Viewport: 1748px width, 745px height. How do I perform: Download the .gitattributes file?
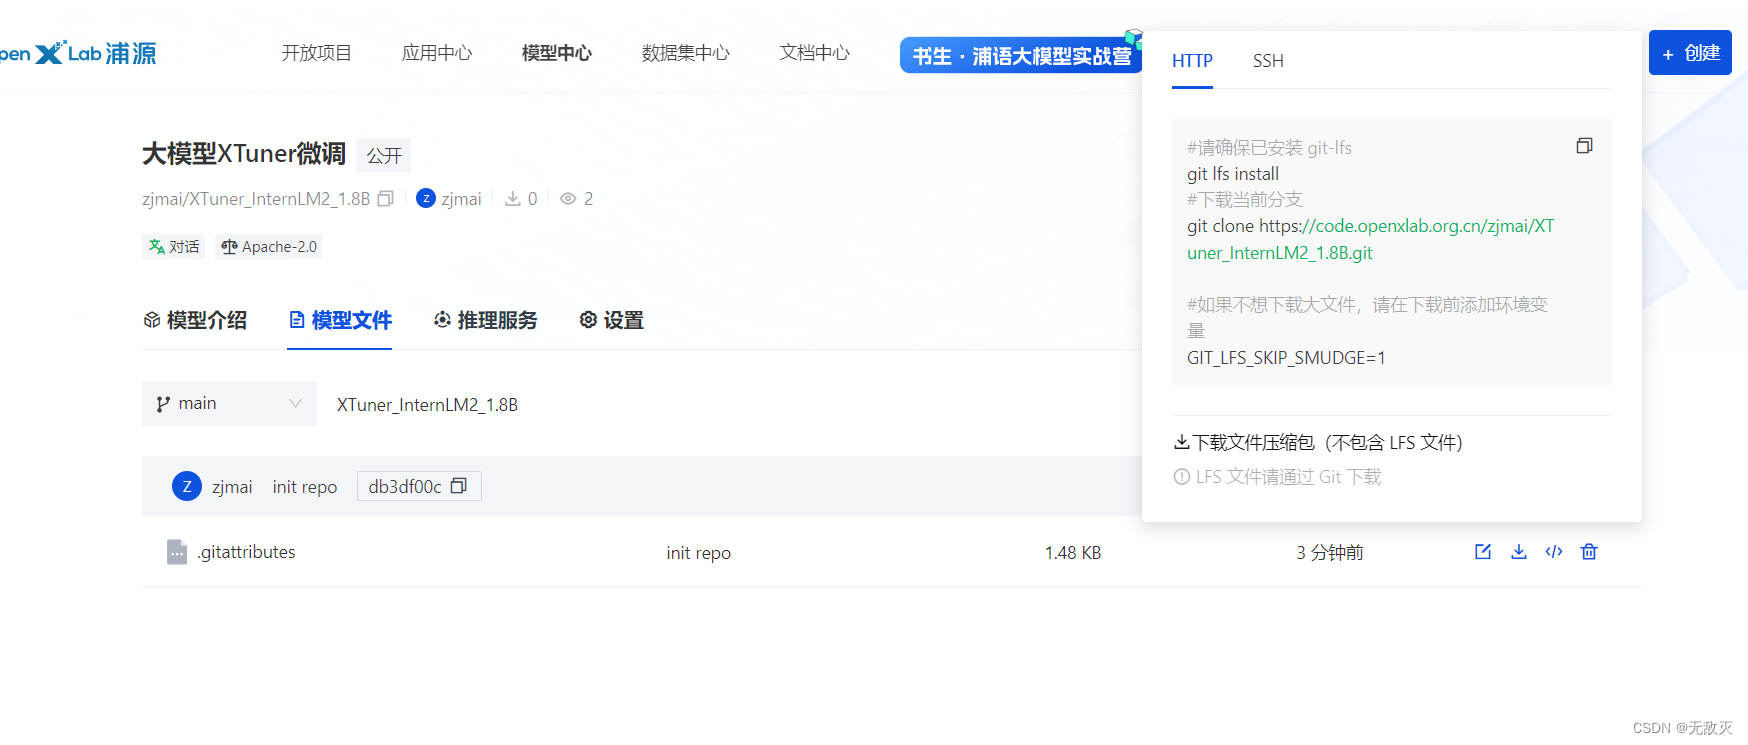[1518, 552]
